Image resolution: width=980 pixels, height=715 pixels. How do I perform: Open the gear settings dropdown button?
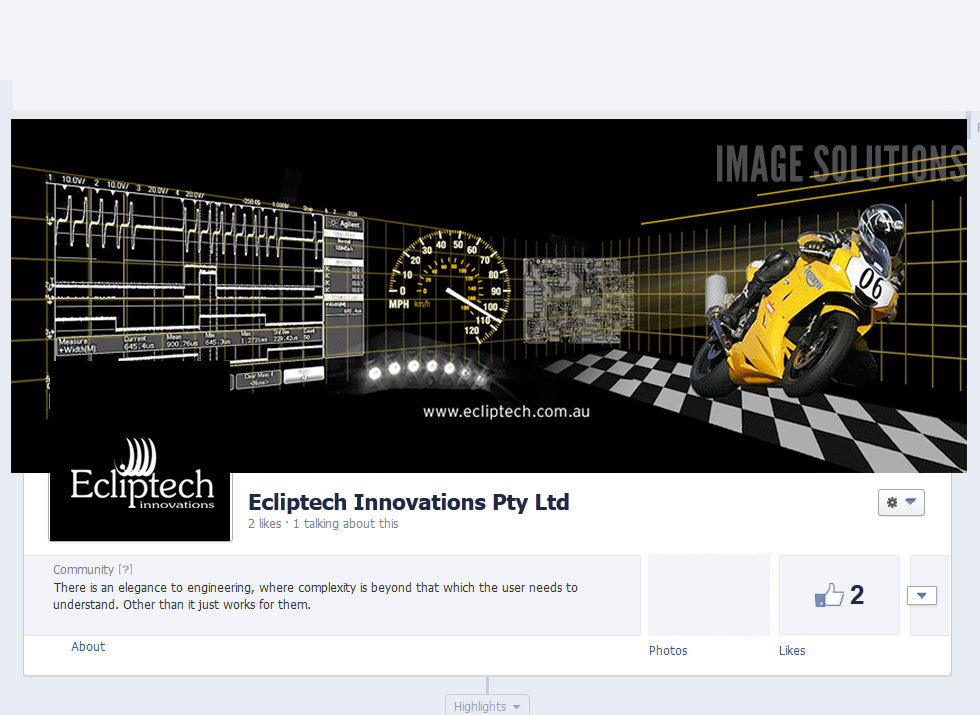[x=901, y=502]
